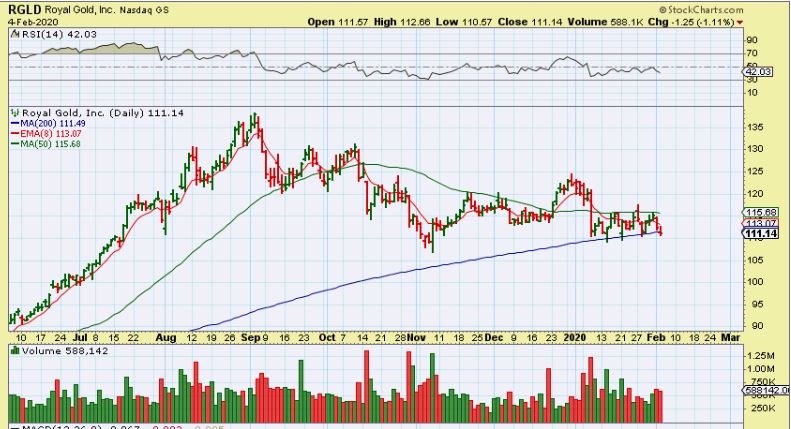Click the red down arrow beside Chg

[740, 23]
